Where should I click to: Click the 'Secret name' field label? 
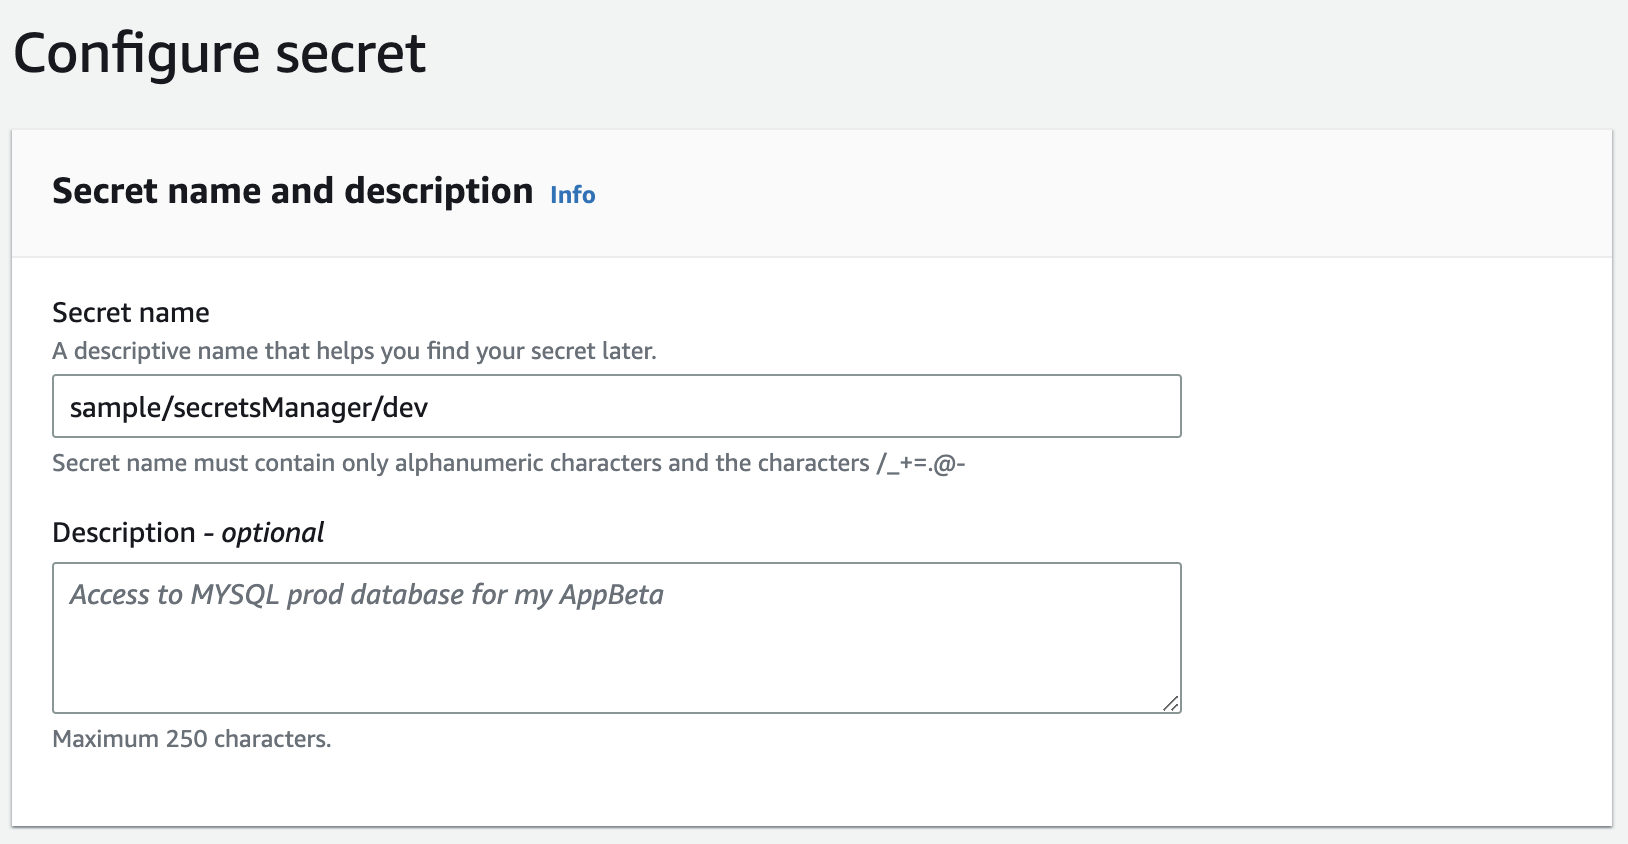pyautogui.click(x=131, y=313)
